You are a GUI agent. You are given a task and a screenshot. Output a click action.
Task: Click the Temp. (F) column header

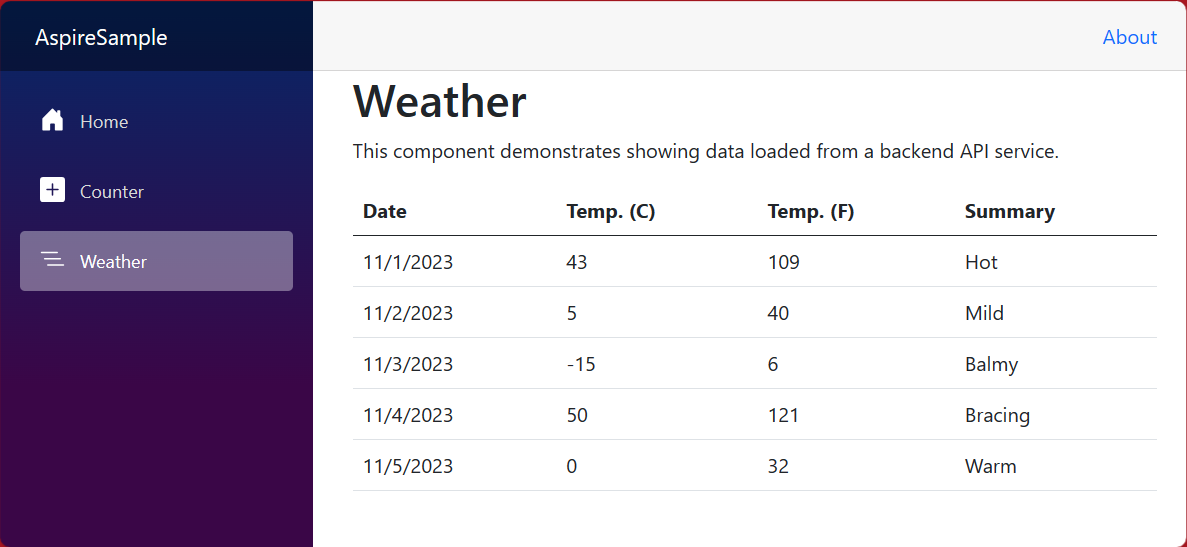[x=811, y=211]
